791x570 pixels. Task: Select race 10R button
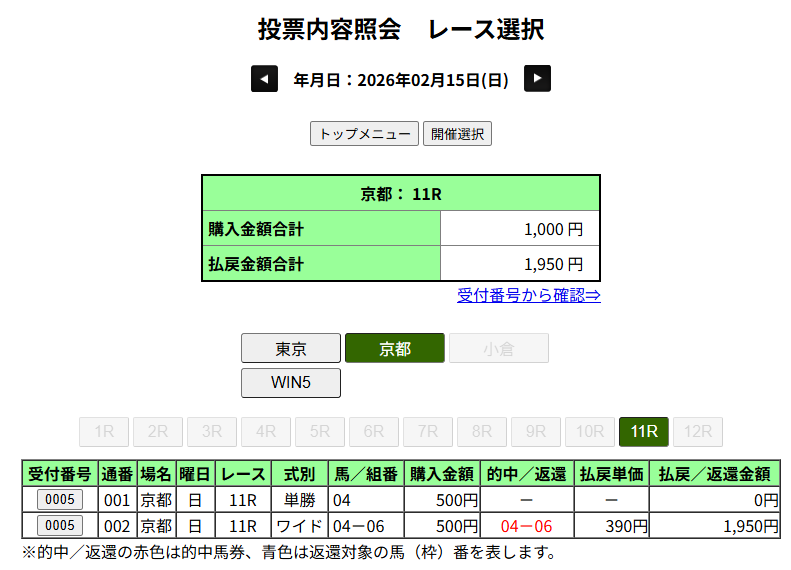click(x=589, y=432)
